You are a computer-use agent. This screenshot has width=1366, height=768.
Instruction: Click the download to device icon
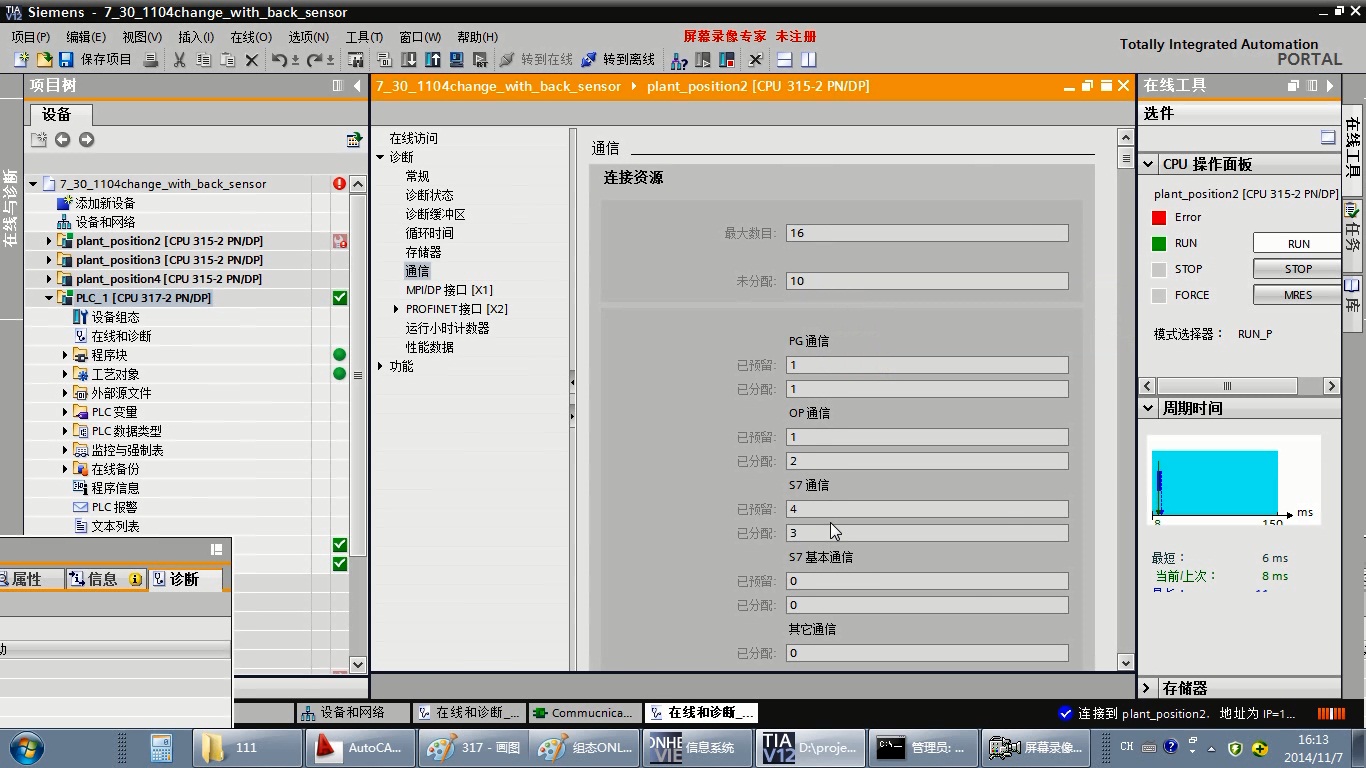click(409, 60)
